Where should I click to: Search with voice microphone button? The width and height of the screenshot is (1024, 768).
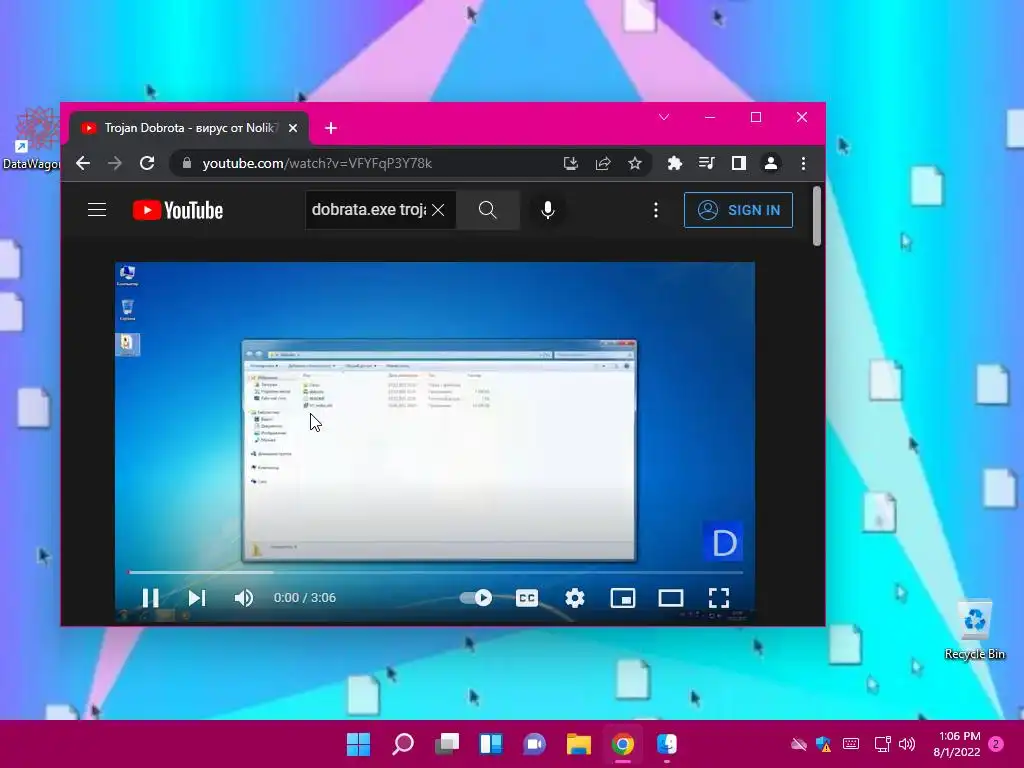pos(548,210)
